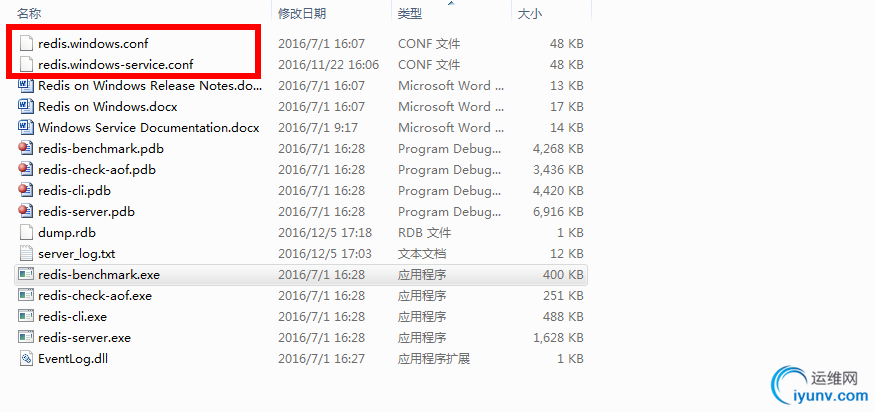This screenshot has height=412, width=874.
Task: Sort by the 类型 column header
Action: click(410, 13)
